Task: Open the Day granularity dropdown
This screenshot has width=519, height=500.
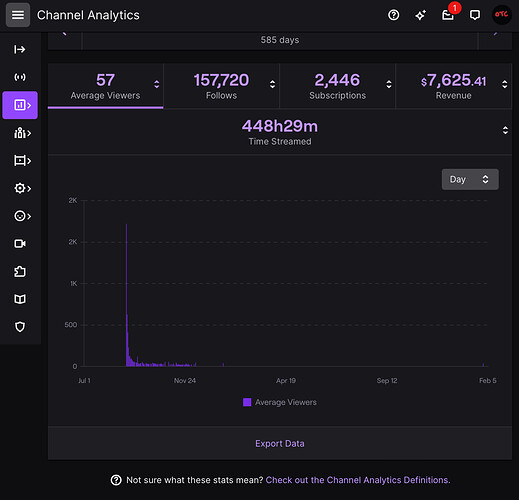Action: [470, 179]
